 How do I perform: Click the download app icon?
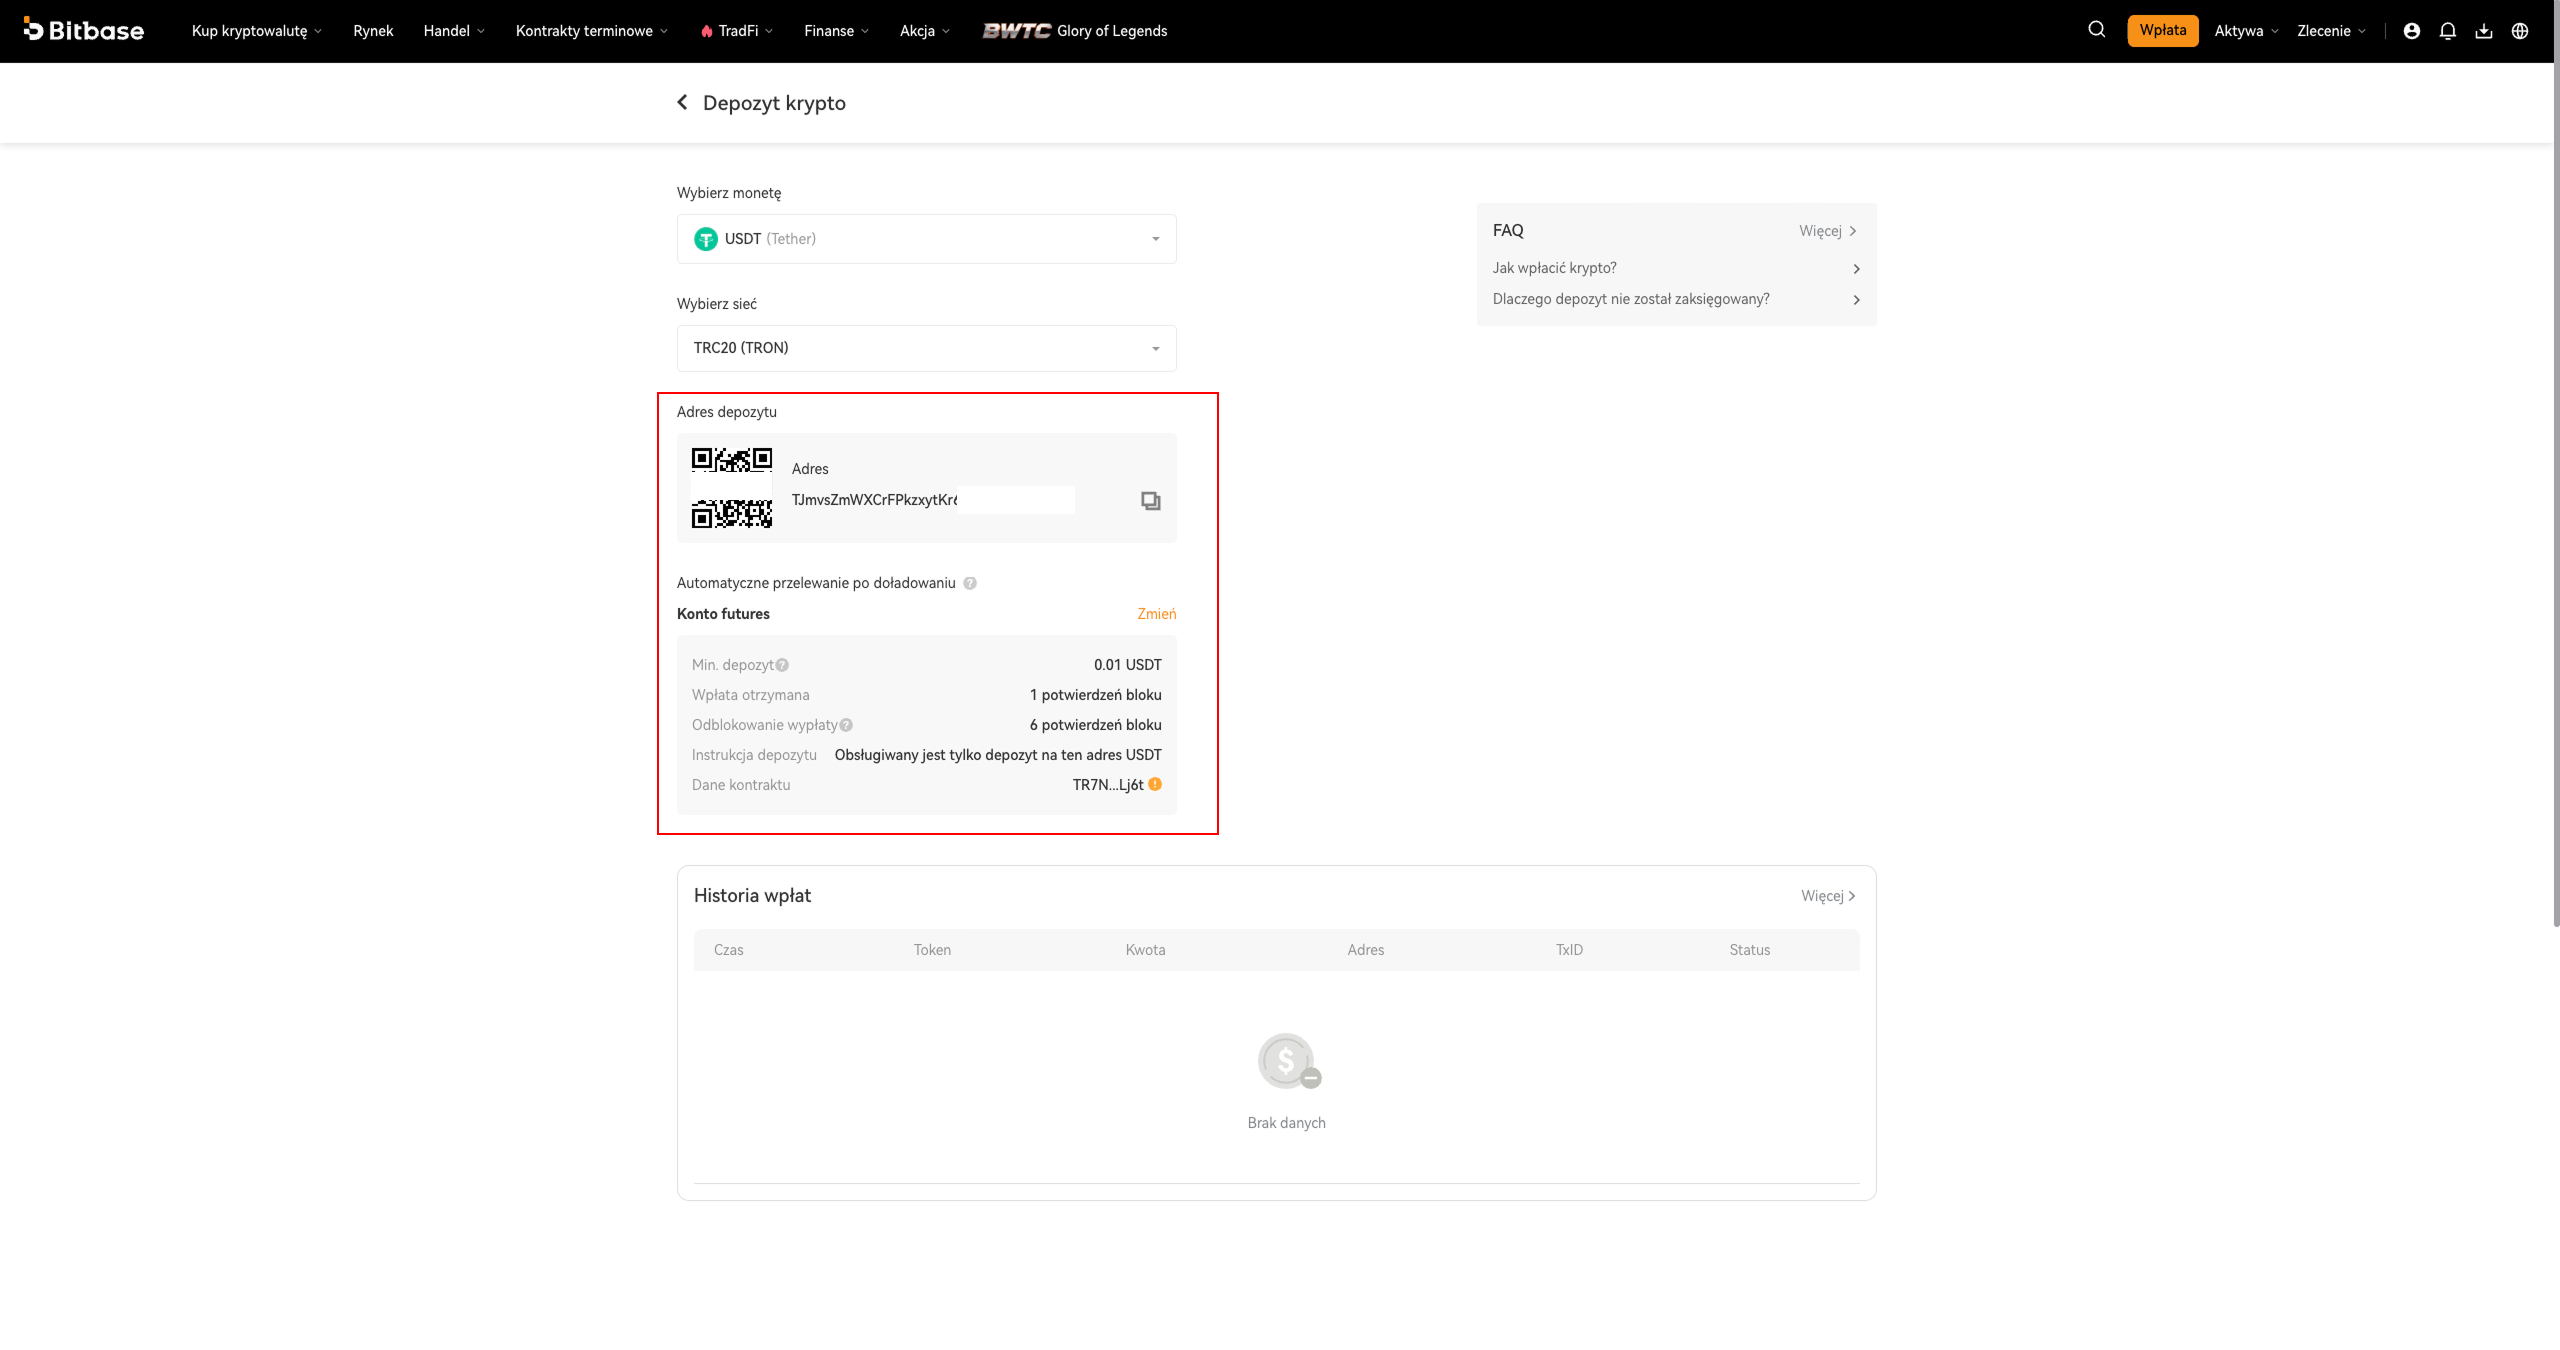[2484, 31]
